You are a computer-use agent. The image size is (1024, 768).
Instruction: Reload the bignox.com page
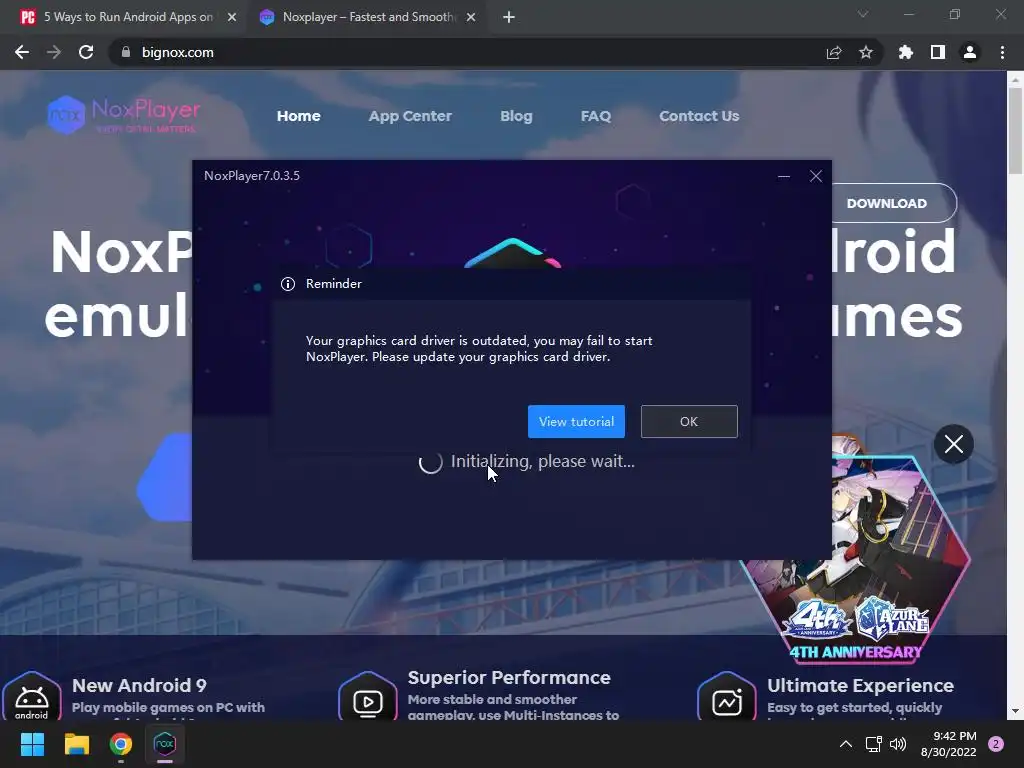coord(86,52)
